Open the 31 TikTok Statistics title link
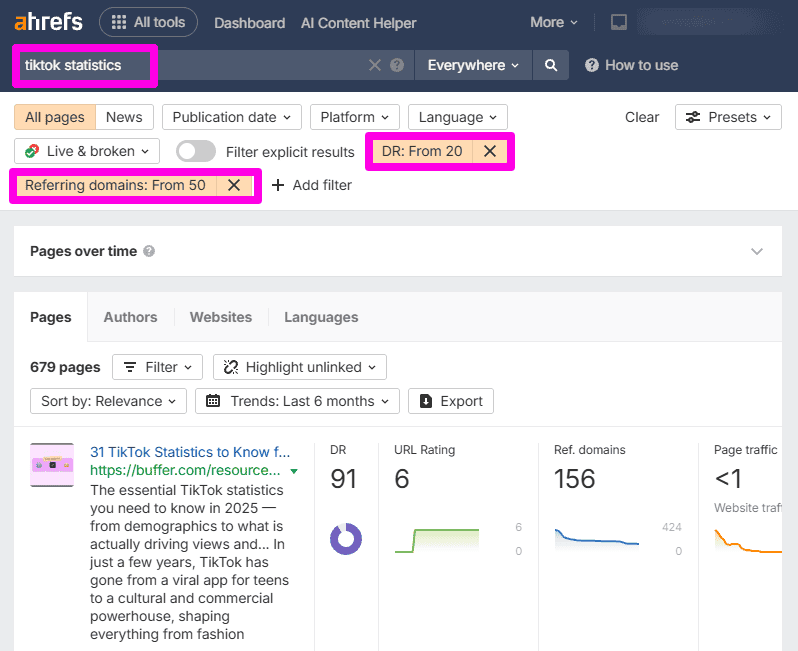This screenshot has height=651, width=798. coord(190,452)
